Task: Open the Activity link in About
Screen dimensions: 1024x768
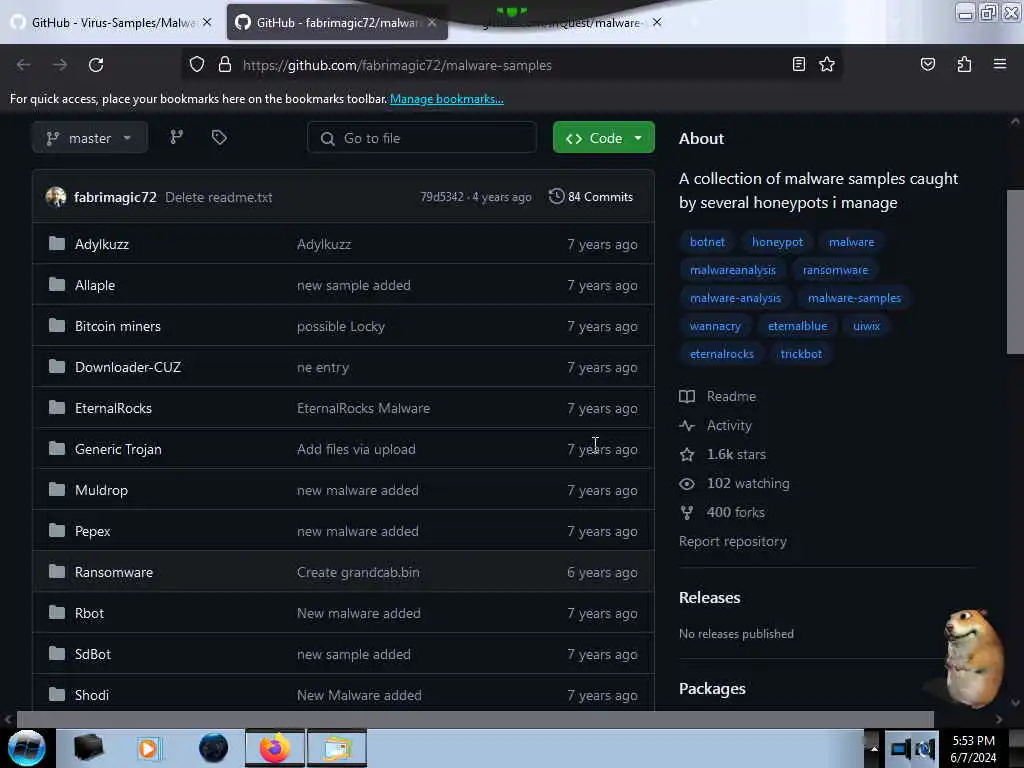Action: pyautogui.click(x=716, y=426)
